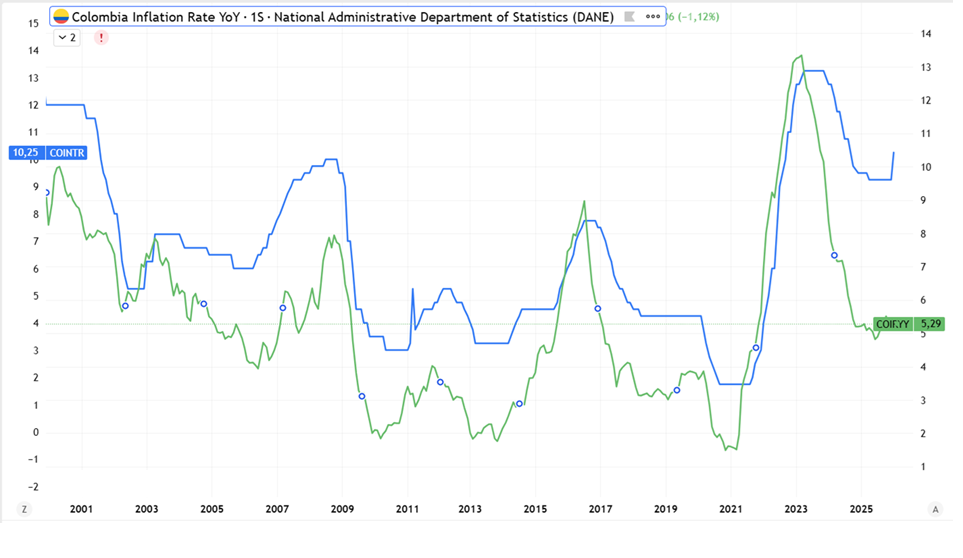Click the line handle at chart's left edge
The image size is (963, 558).
(47, 193)
